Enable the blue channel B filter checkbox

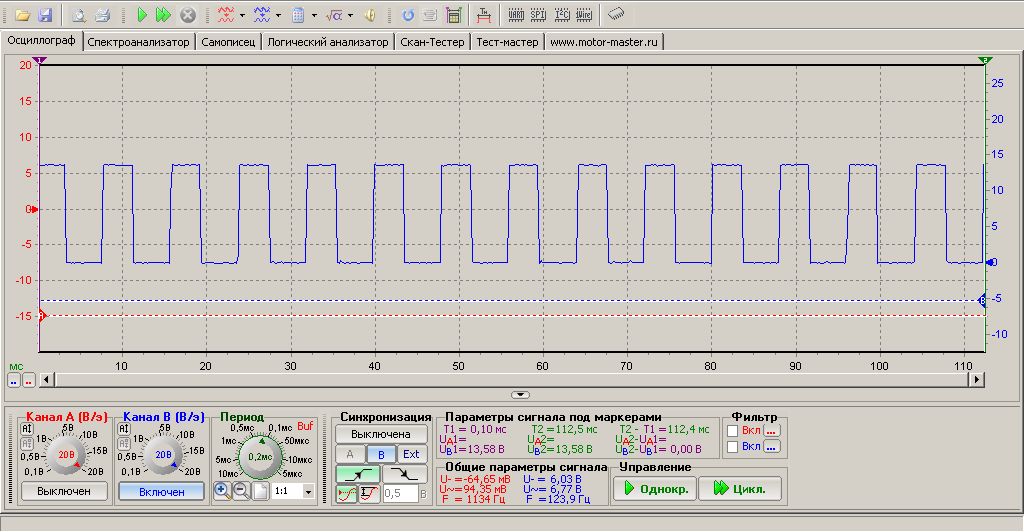point(733,446)
